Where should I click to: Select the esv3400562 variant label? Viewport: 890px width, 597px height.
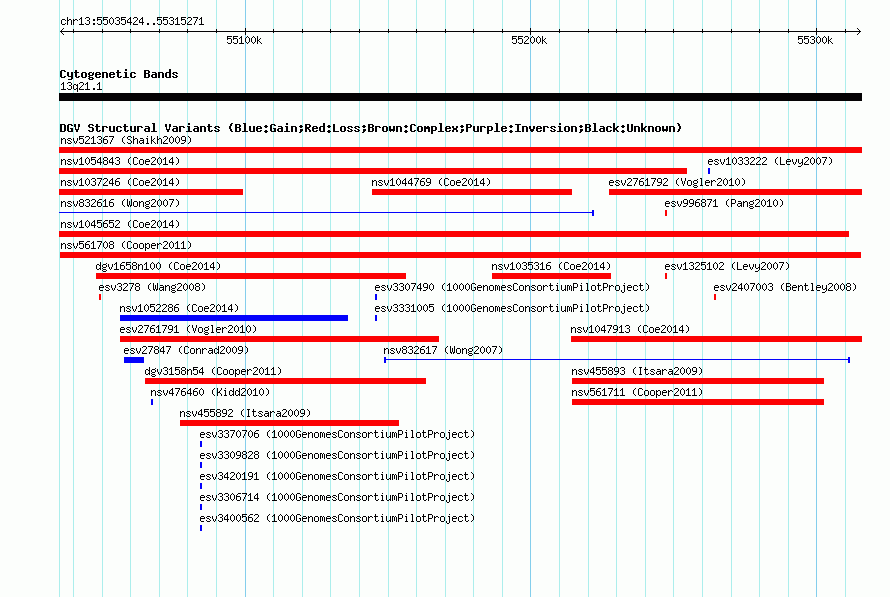coord(337,518)
